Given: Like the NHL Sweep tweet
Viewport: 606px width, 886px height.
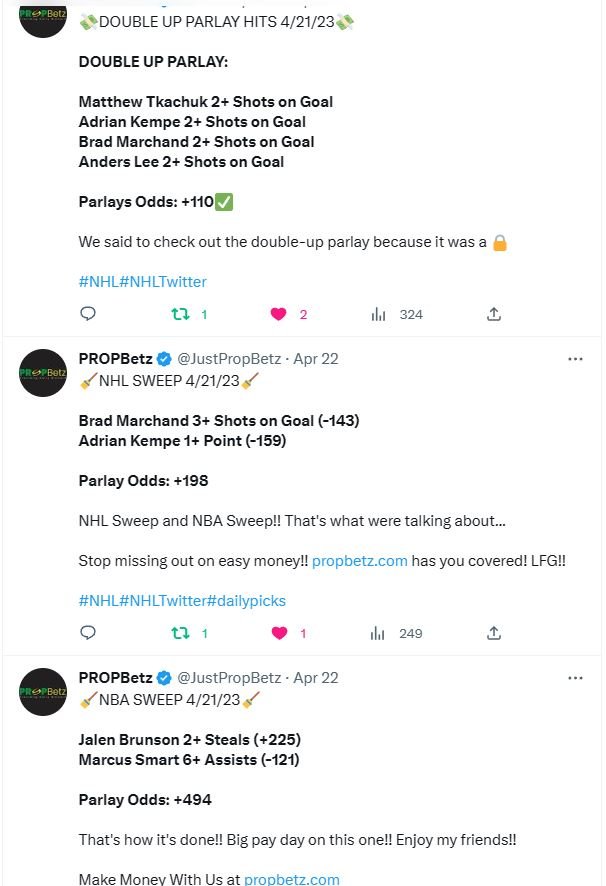Looking at the screenshot, I should click(x=279, y=633).
